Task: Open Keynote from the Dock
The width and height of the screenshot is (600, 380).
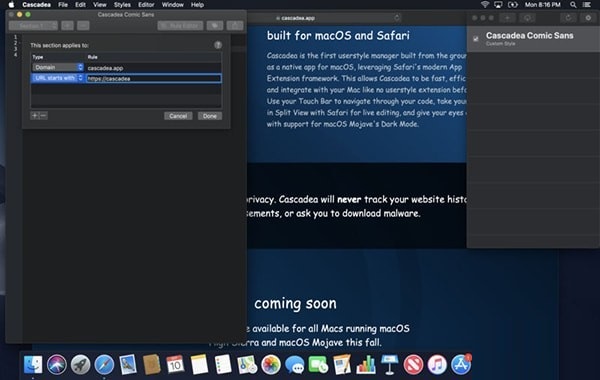Action: 390,364
